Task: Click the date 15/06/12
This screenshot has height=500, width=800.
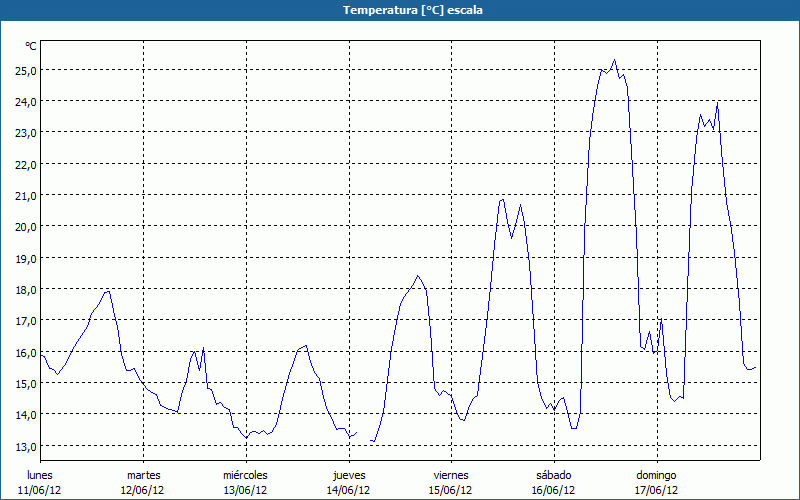Action: (450, 490)
